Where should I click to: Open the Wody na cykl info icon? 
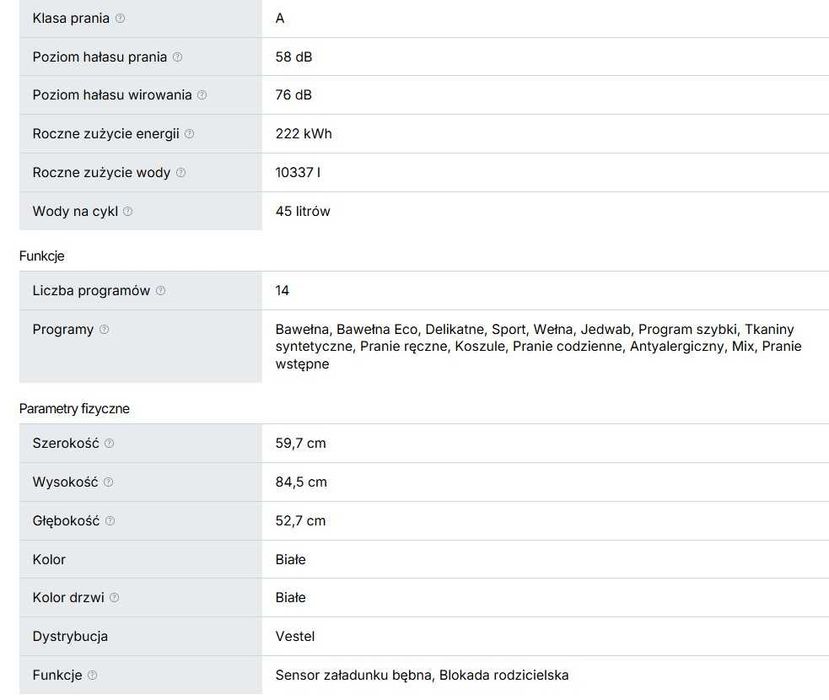(127, 212)
